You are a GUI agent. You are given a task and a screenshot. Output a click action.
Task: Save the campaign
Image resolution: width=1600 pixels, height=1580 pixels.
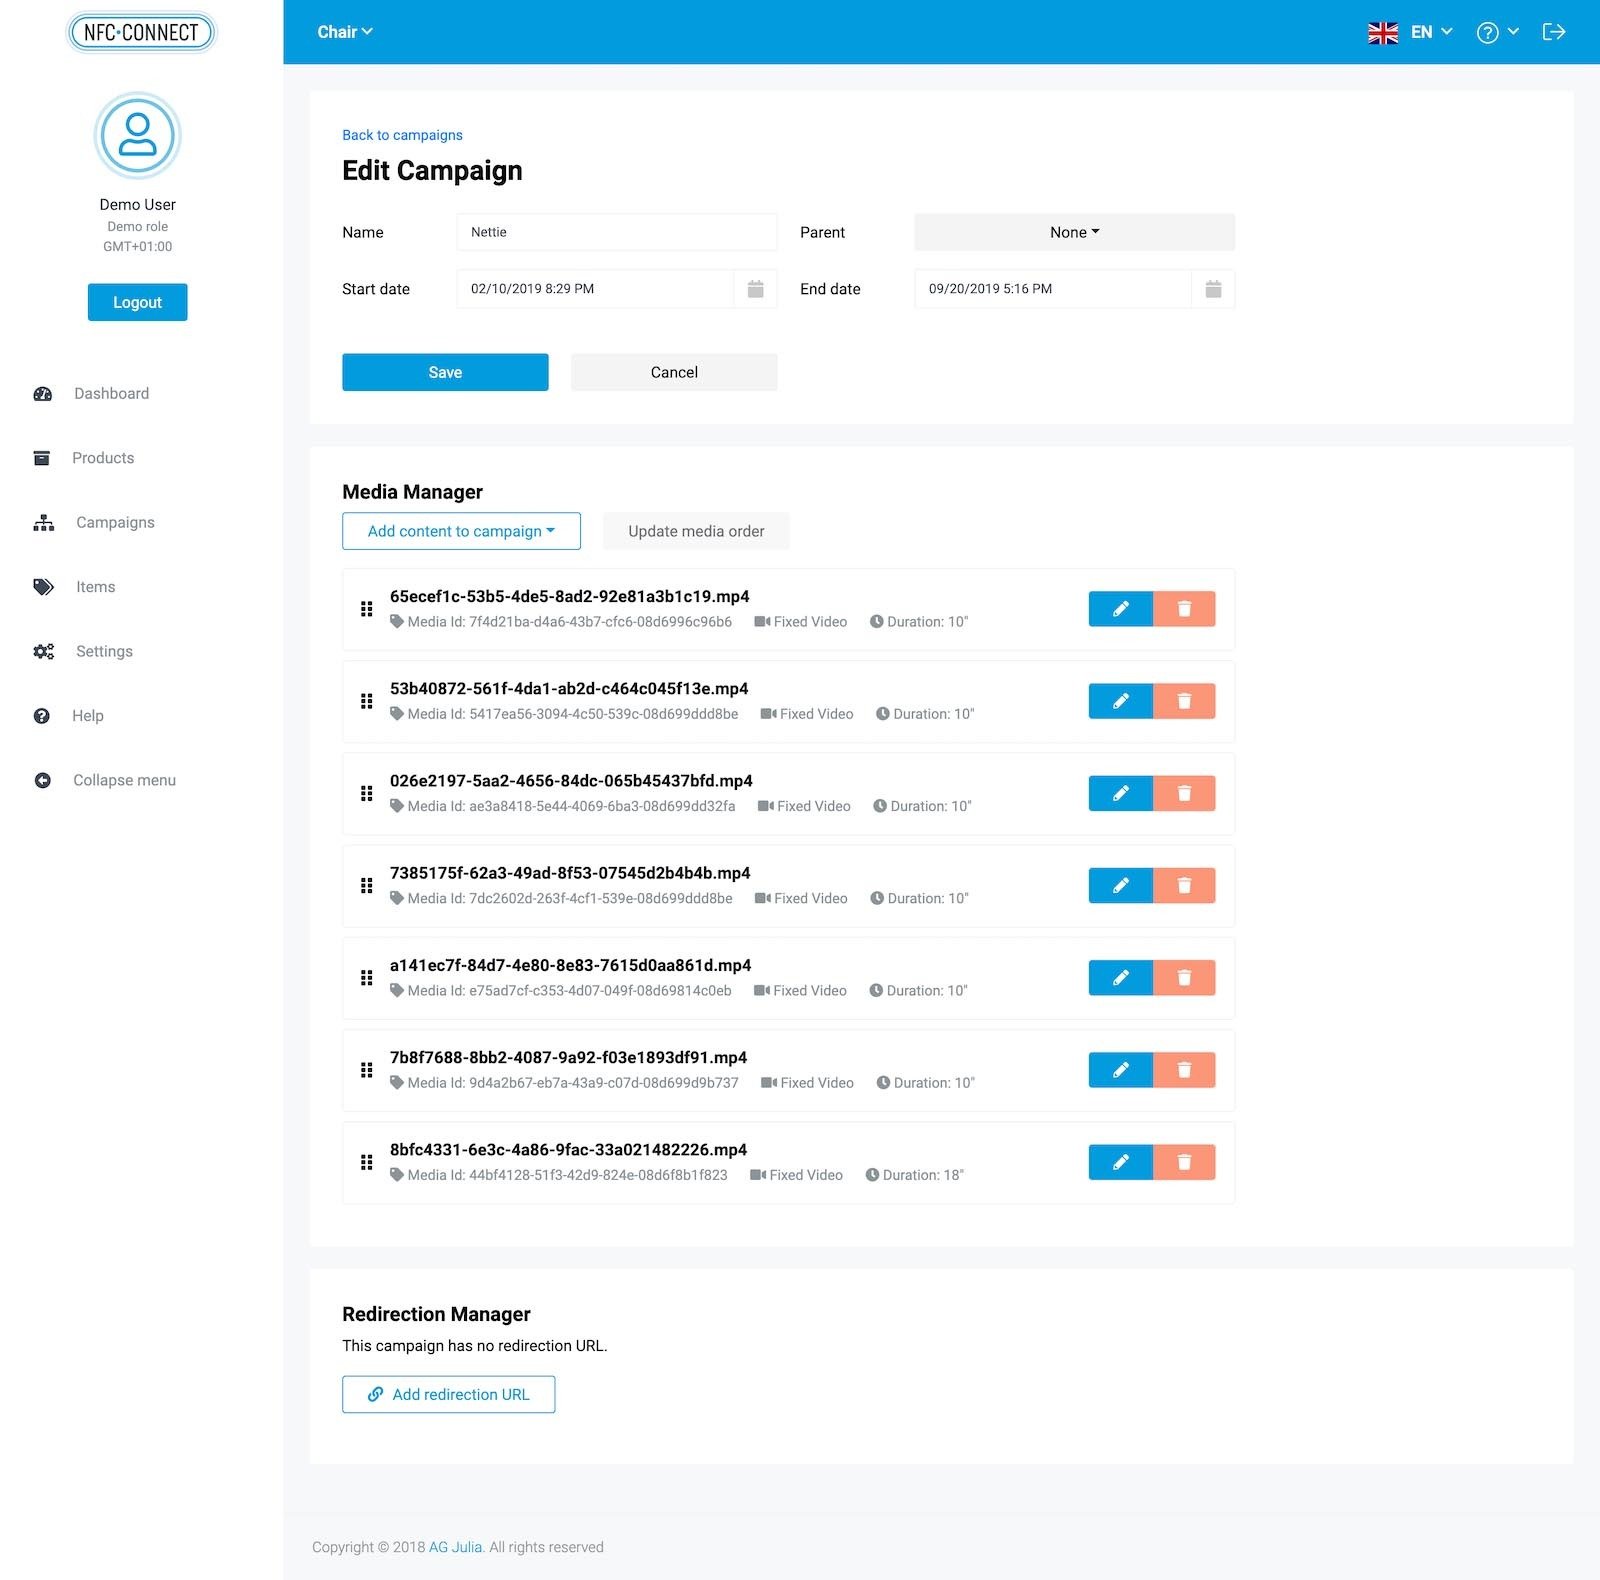click(445, 372)
